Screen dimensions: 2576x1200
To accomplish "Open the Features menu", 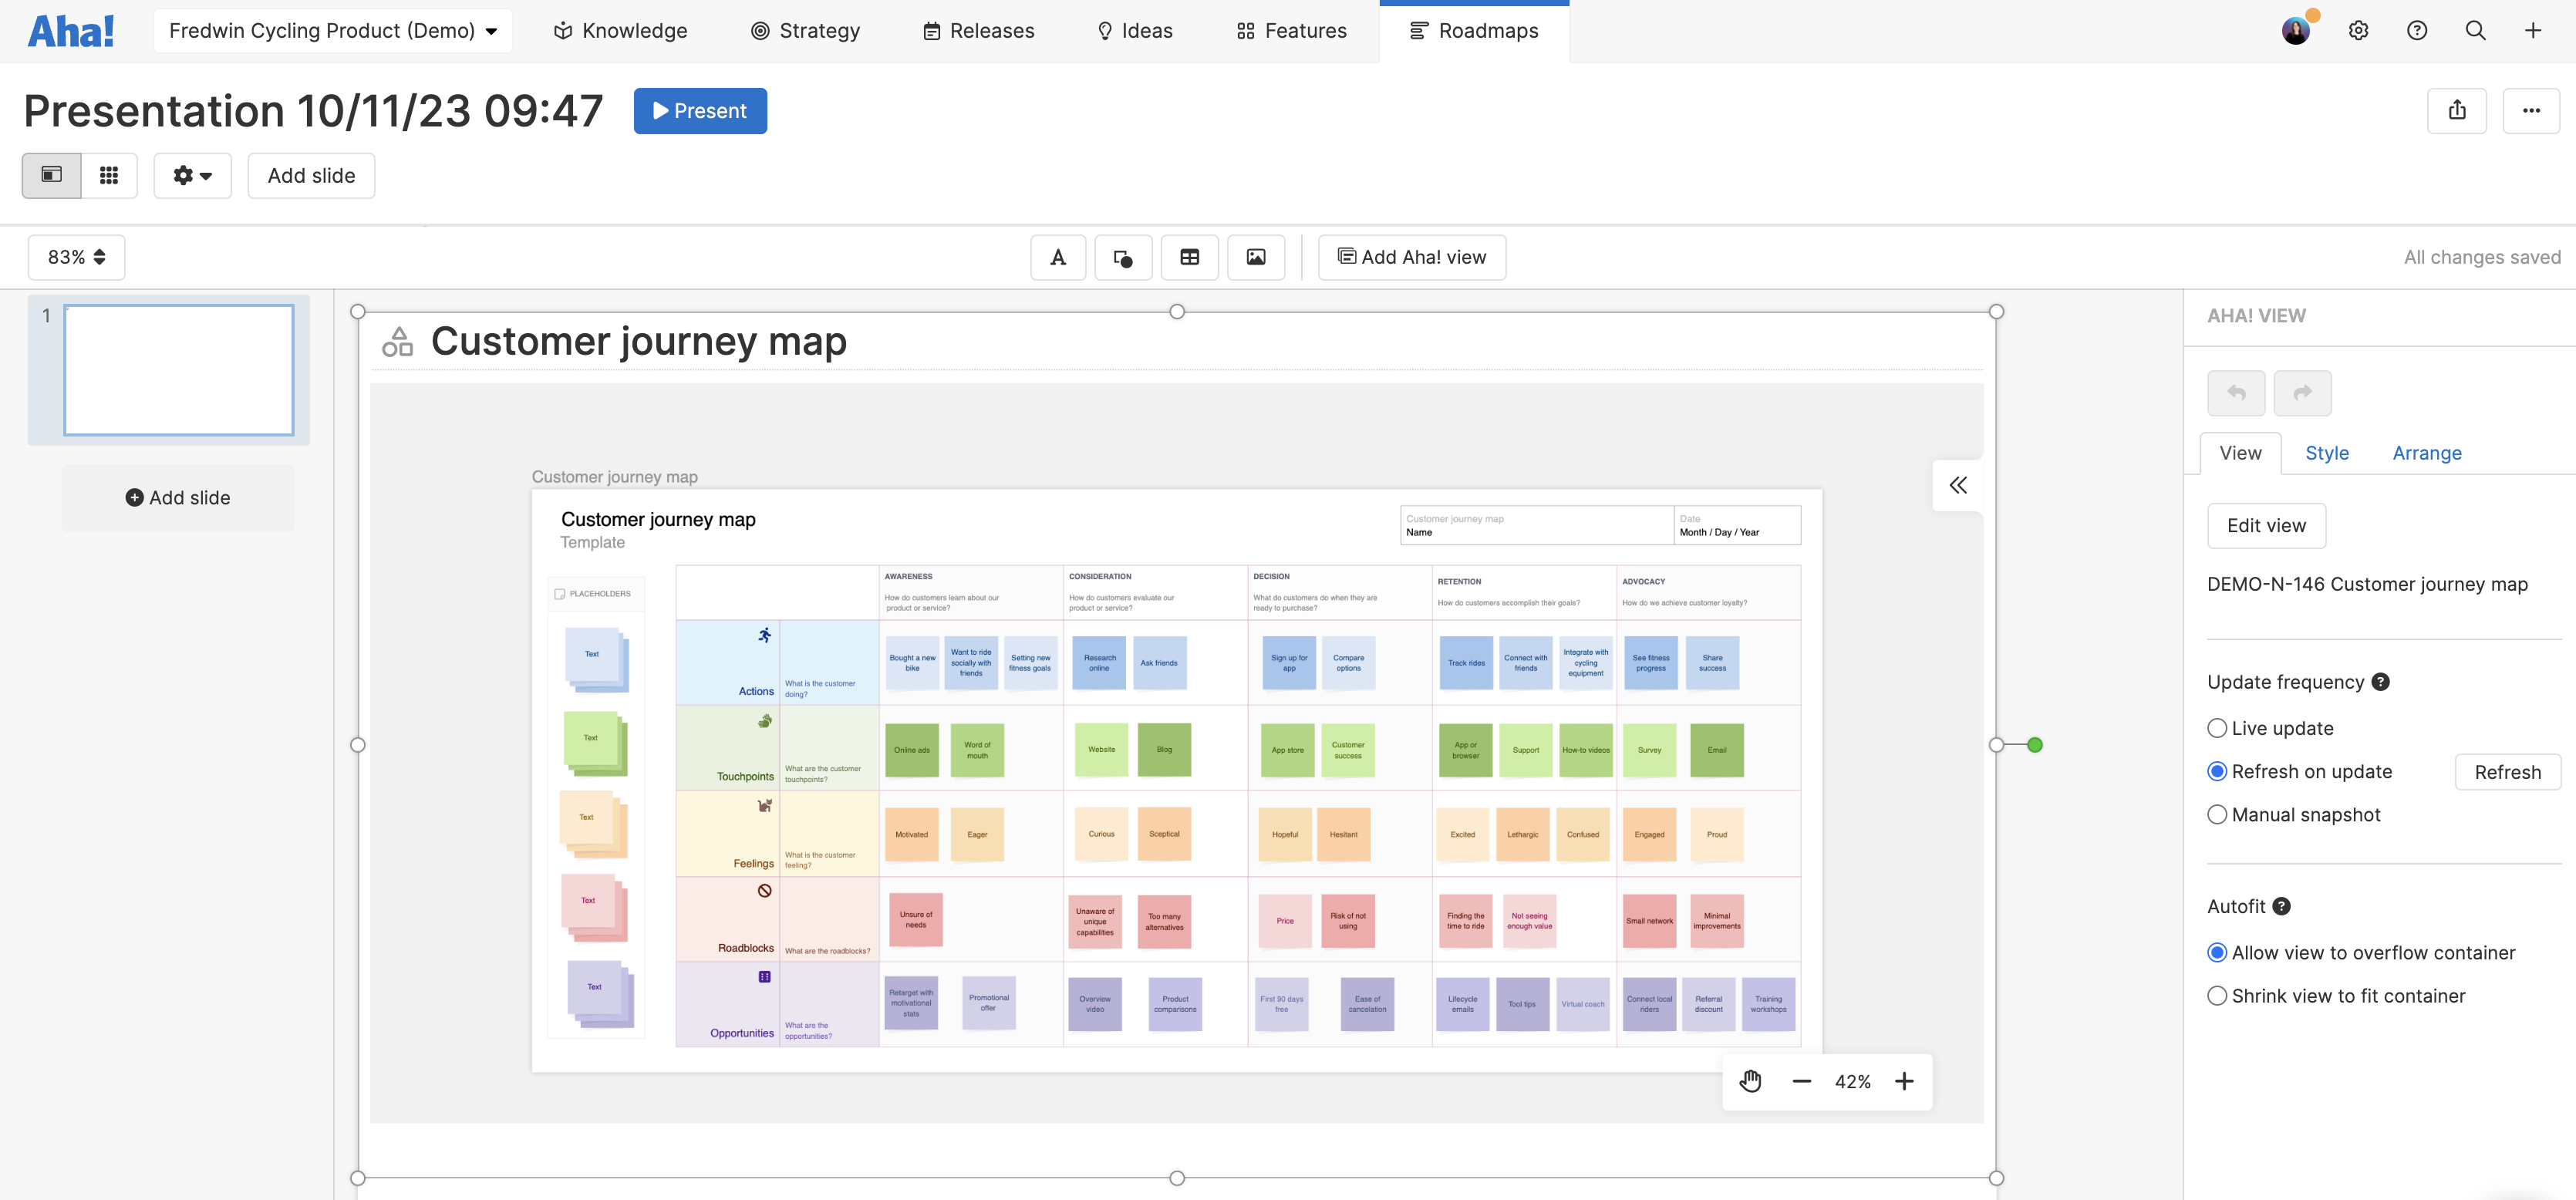I will pyautogui.click(x=1291, y=31).
